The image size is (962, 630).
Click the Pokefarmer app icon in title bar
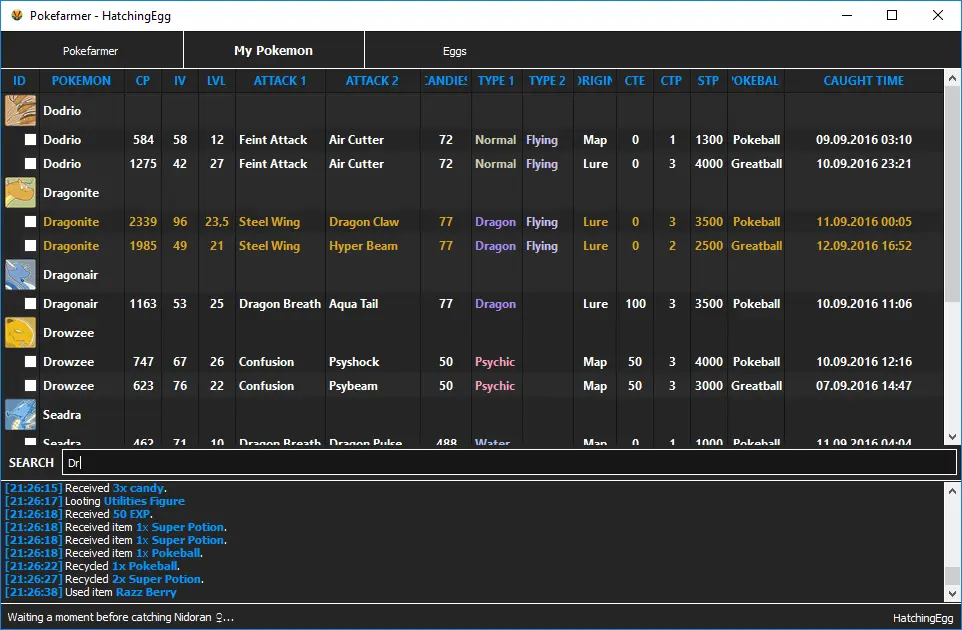click(17, 15)
